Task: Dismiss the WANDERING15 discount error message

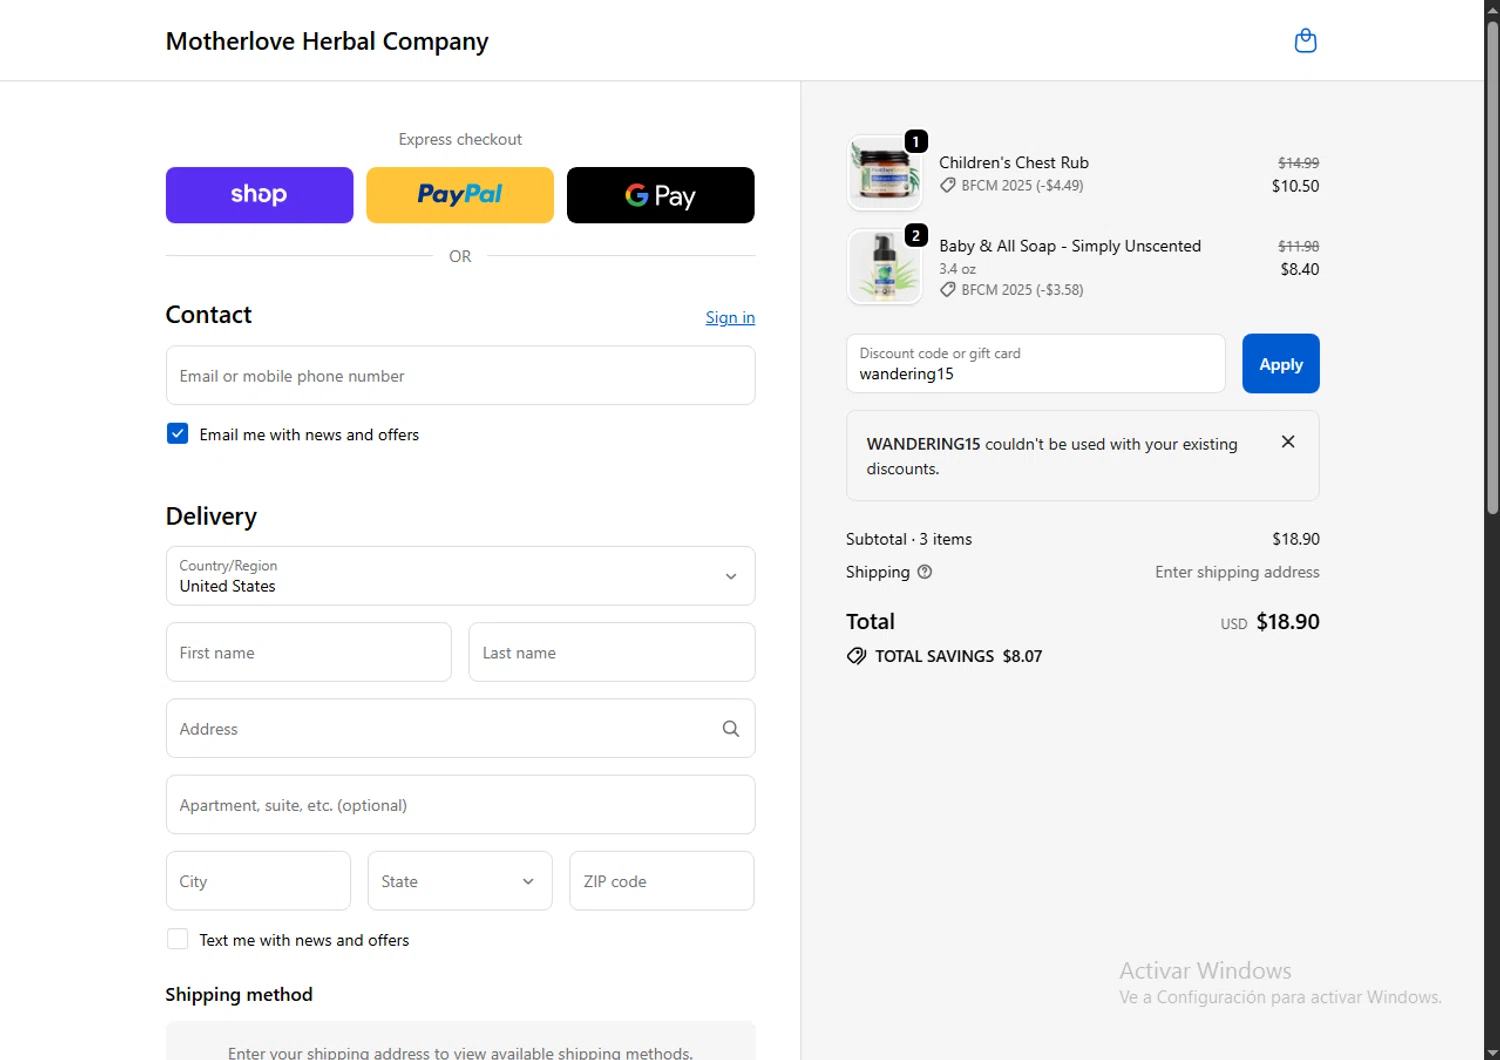Action: [x=1288, y=442]
